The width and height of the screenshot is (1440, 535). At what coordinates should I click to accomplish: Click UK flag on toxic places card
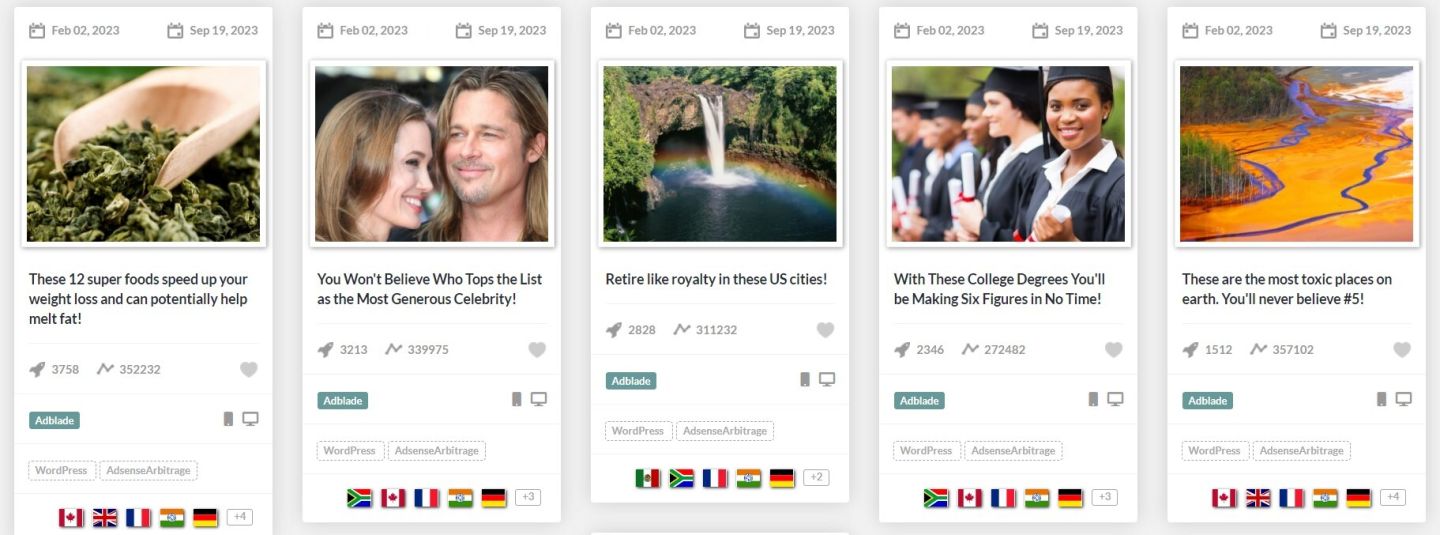tap(1258, 498)
